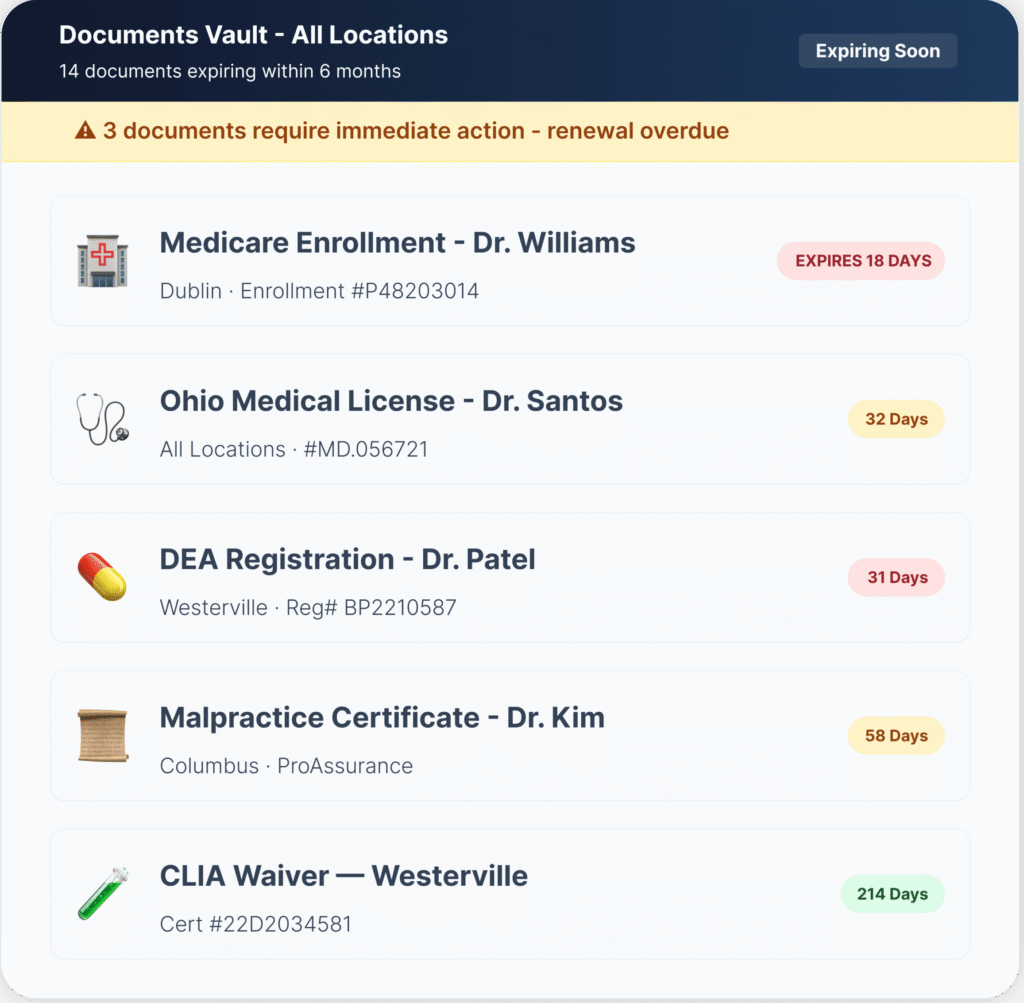Open the CLIA Waiver — Westerville document

pyautogui.click(x=343, y=876)
